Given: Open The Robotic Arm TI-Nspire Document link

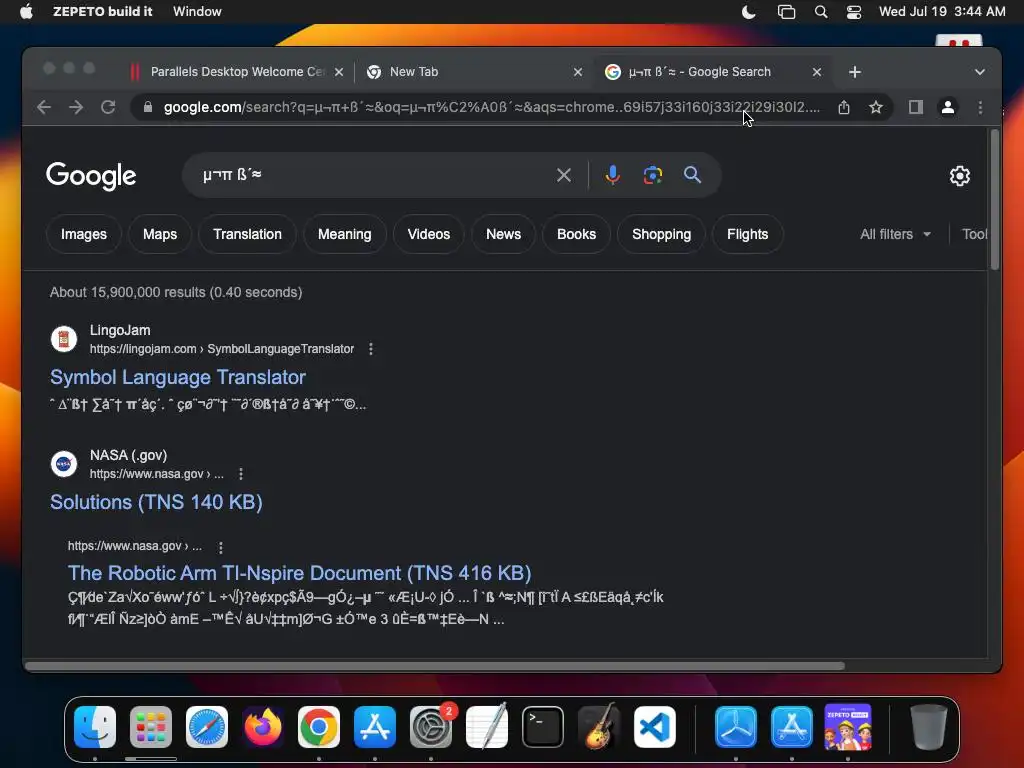Looking at the screenshot, I should (x=300, y=573).
